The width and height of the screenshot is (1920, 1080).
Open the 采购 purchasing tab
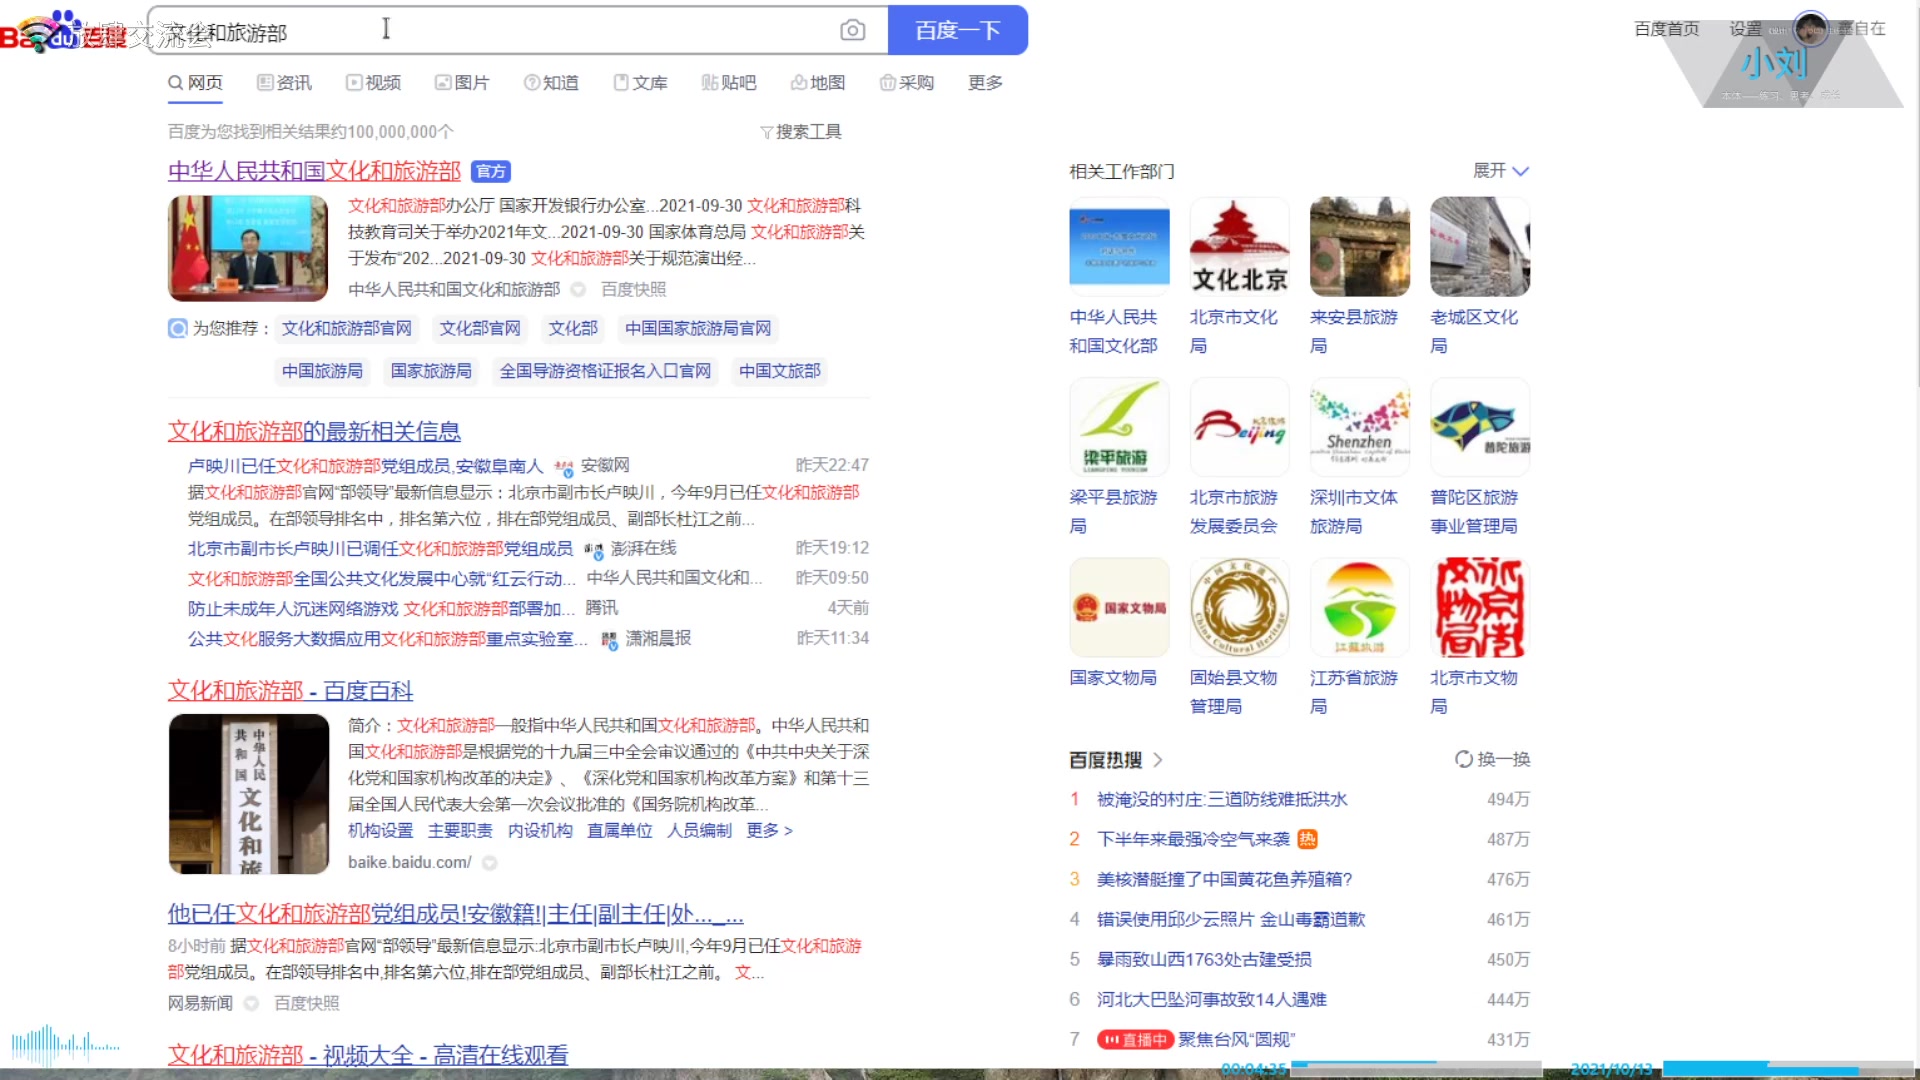tap(907, 83)
